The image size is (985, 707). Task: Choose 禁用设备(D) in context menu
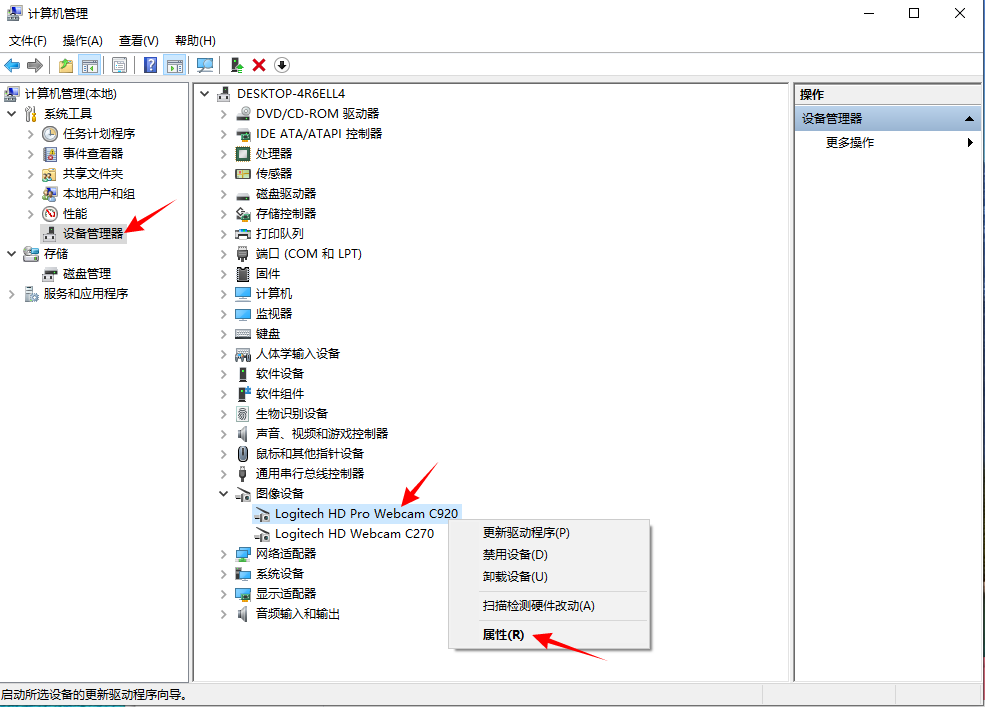click(549, 555)
